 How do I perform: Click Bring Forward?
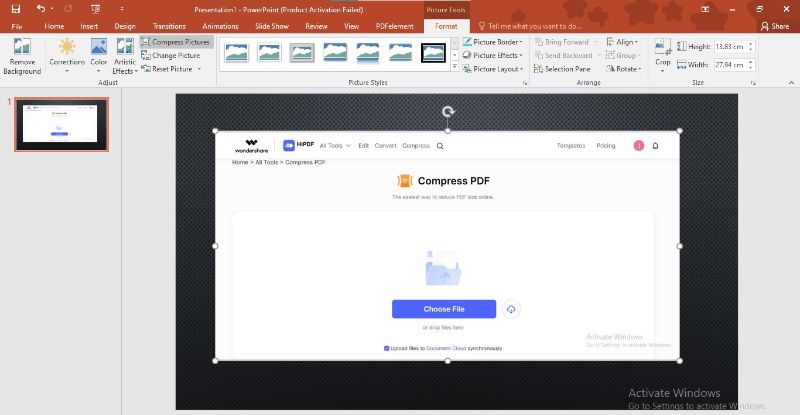click(x=561, y=42)
